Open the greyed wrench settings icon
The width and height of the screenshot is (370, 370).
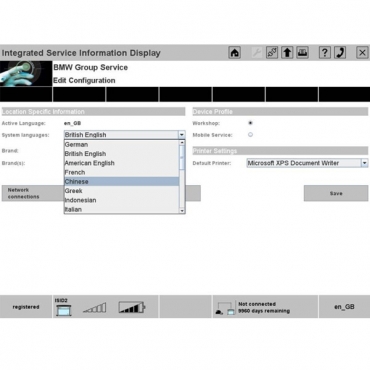(256, 53)
